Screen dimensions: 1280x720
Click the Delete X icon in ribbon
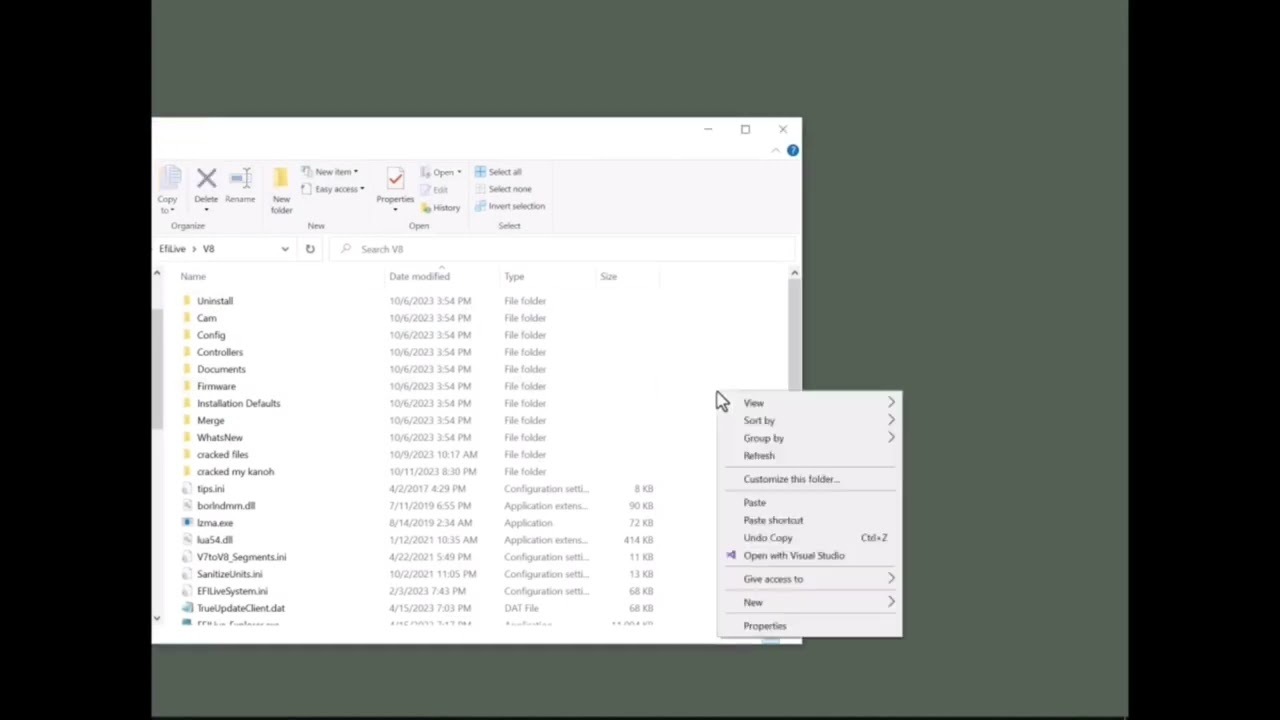click(206, 179)
